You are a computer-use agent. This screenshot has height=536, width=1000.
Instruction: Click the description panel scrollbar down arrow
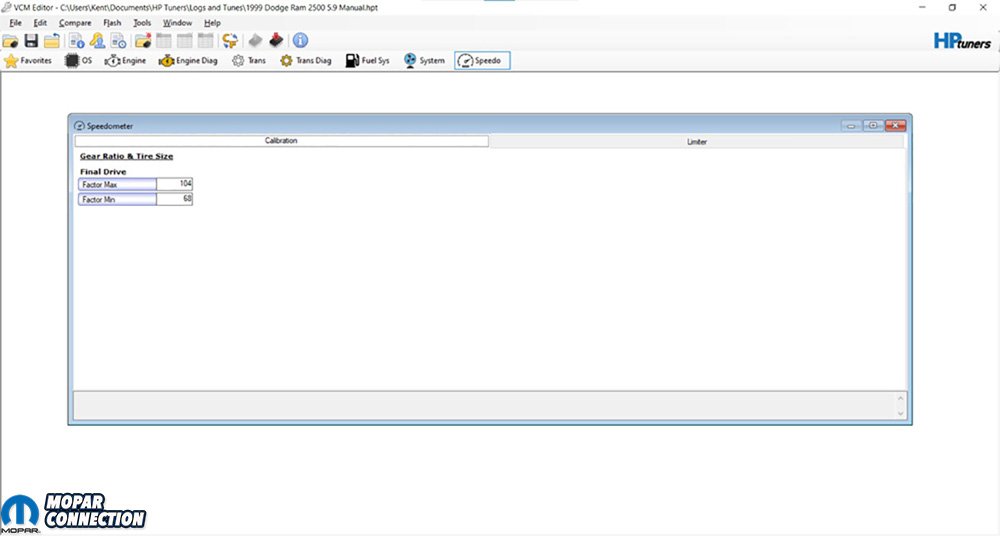point(900,413)
